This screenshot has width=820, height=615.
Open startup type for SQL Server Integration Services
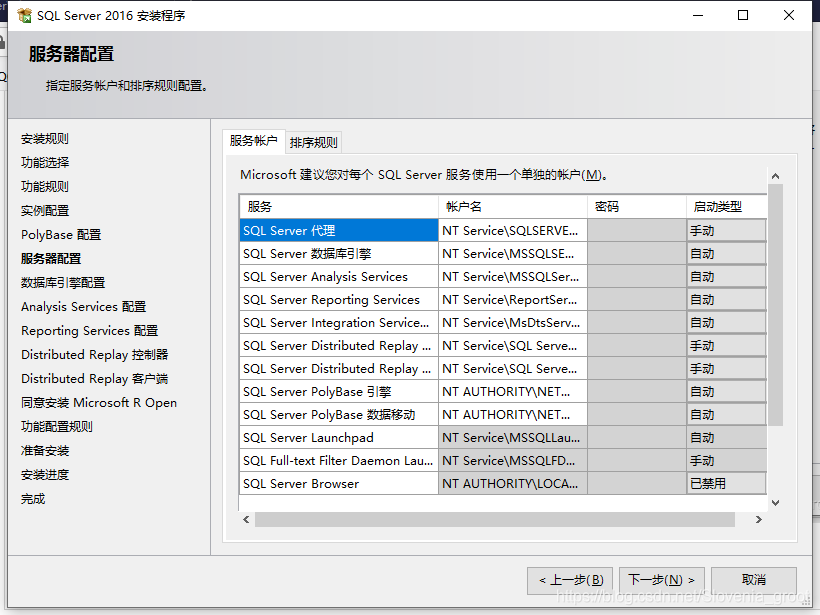coord(726,323)
